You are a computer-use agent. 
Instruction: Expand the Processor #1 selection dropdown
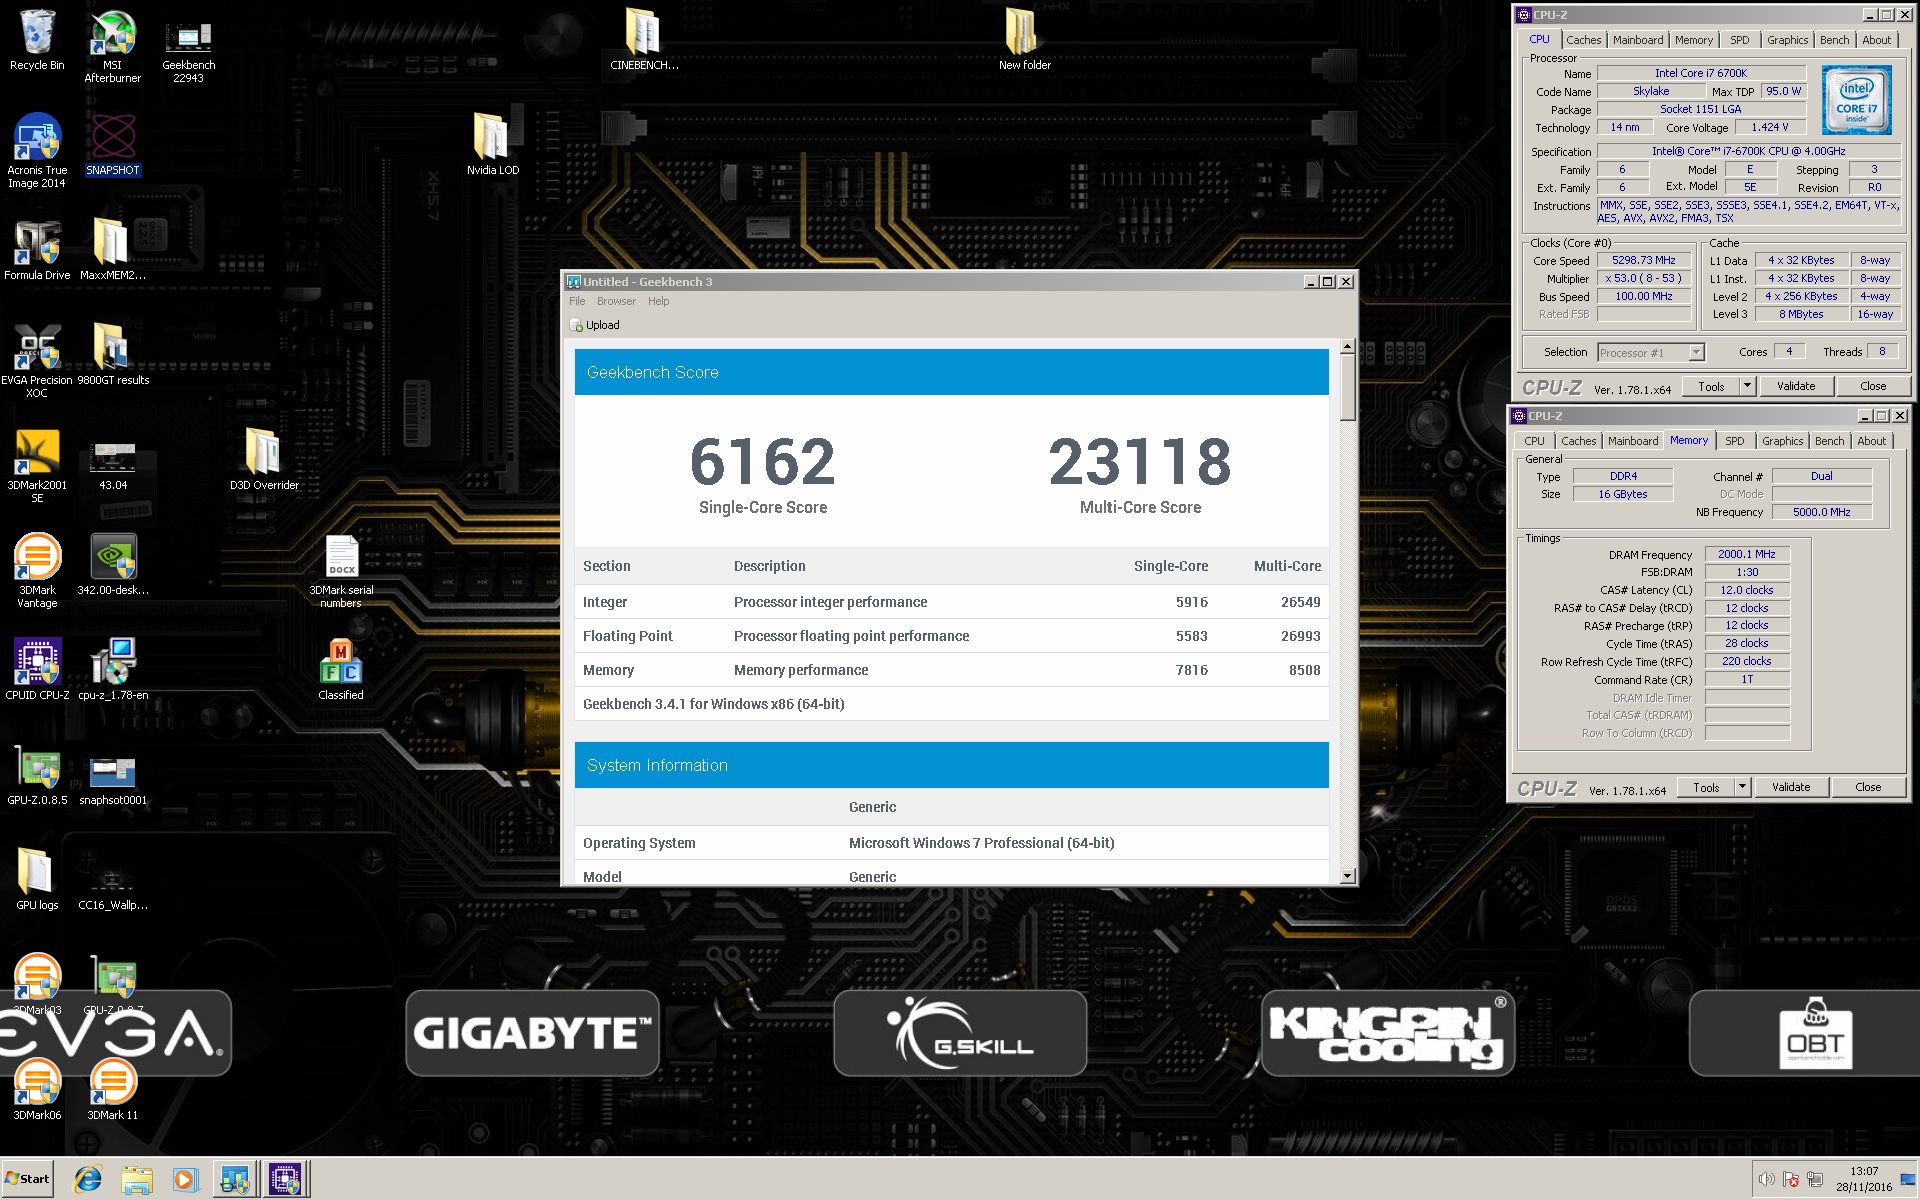pyautogui.click(x=1697, y=352)
